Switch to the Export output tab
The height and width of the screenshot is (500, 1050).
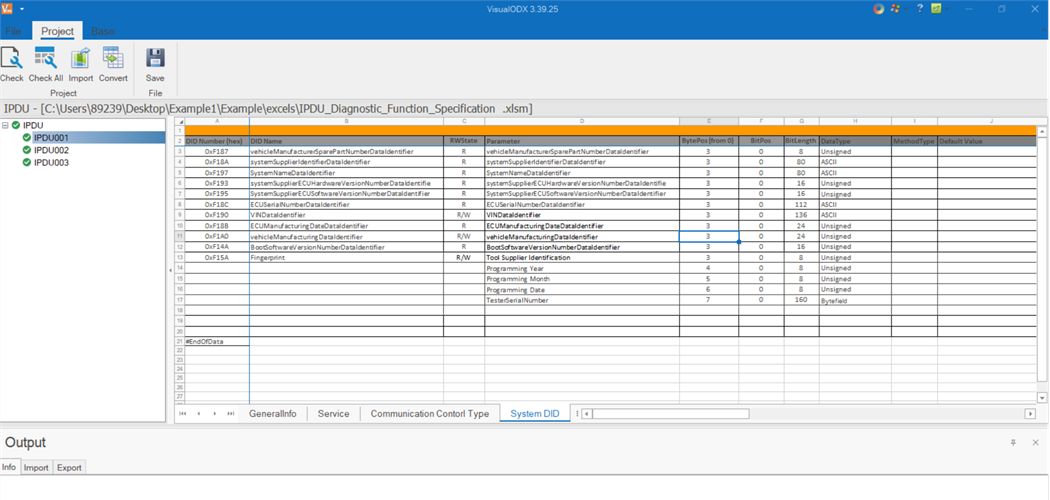click(69, 468)
